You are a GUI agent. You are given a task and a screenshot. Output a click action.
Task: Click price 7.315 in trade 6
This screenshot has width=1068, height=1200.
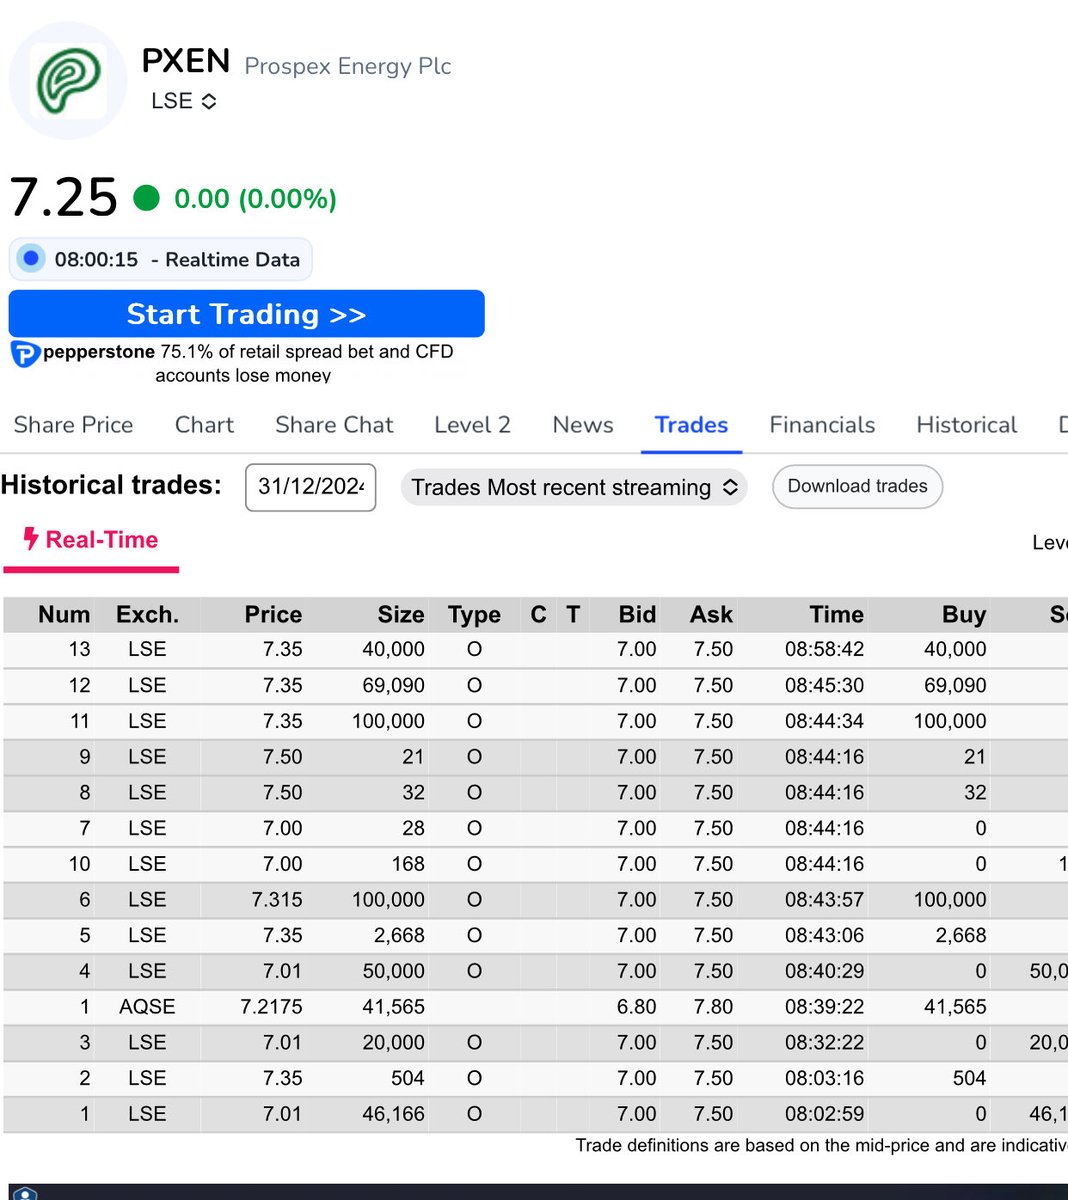coord(277,899)
